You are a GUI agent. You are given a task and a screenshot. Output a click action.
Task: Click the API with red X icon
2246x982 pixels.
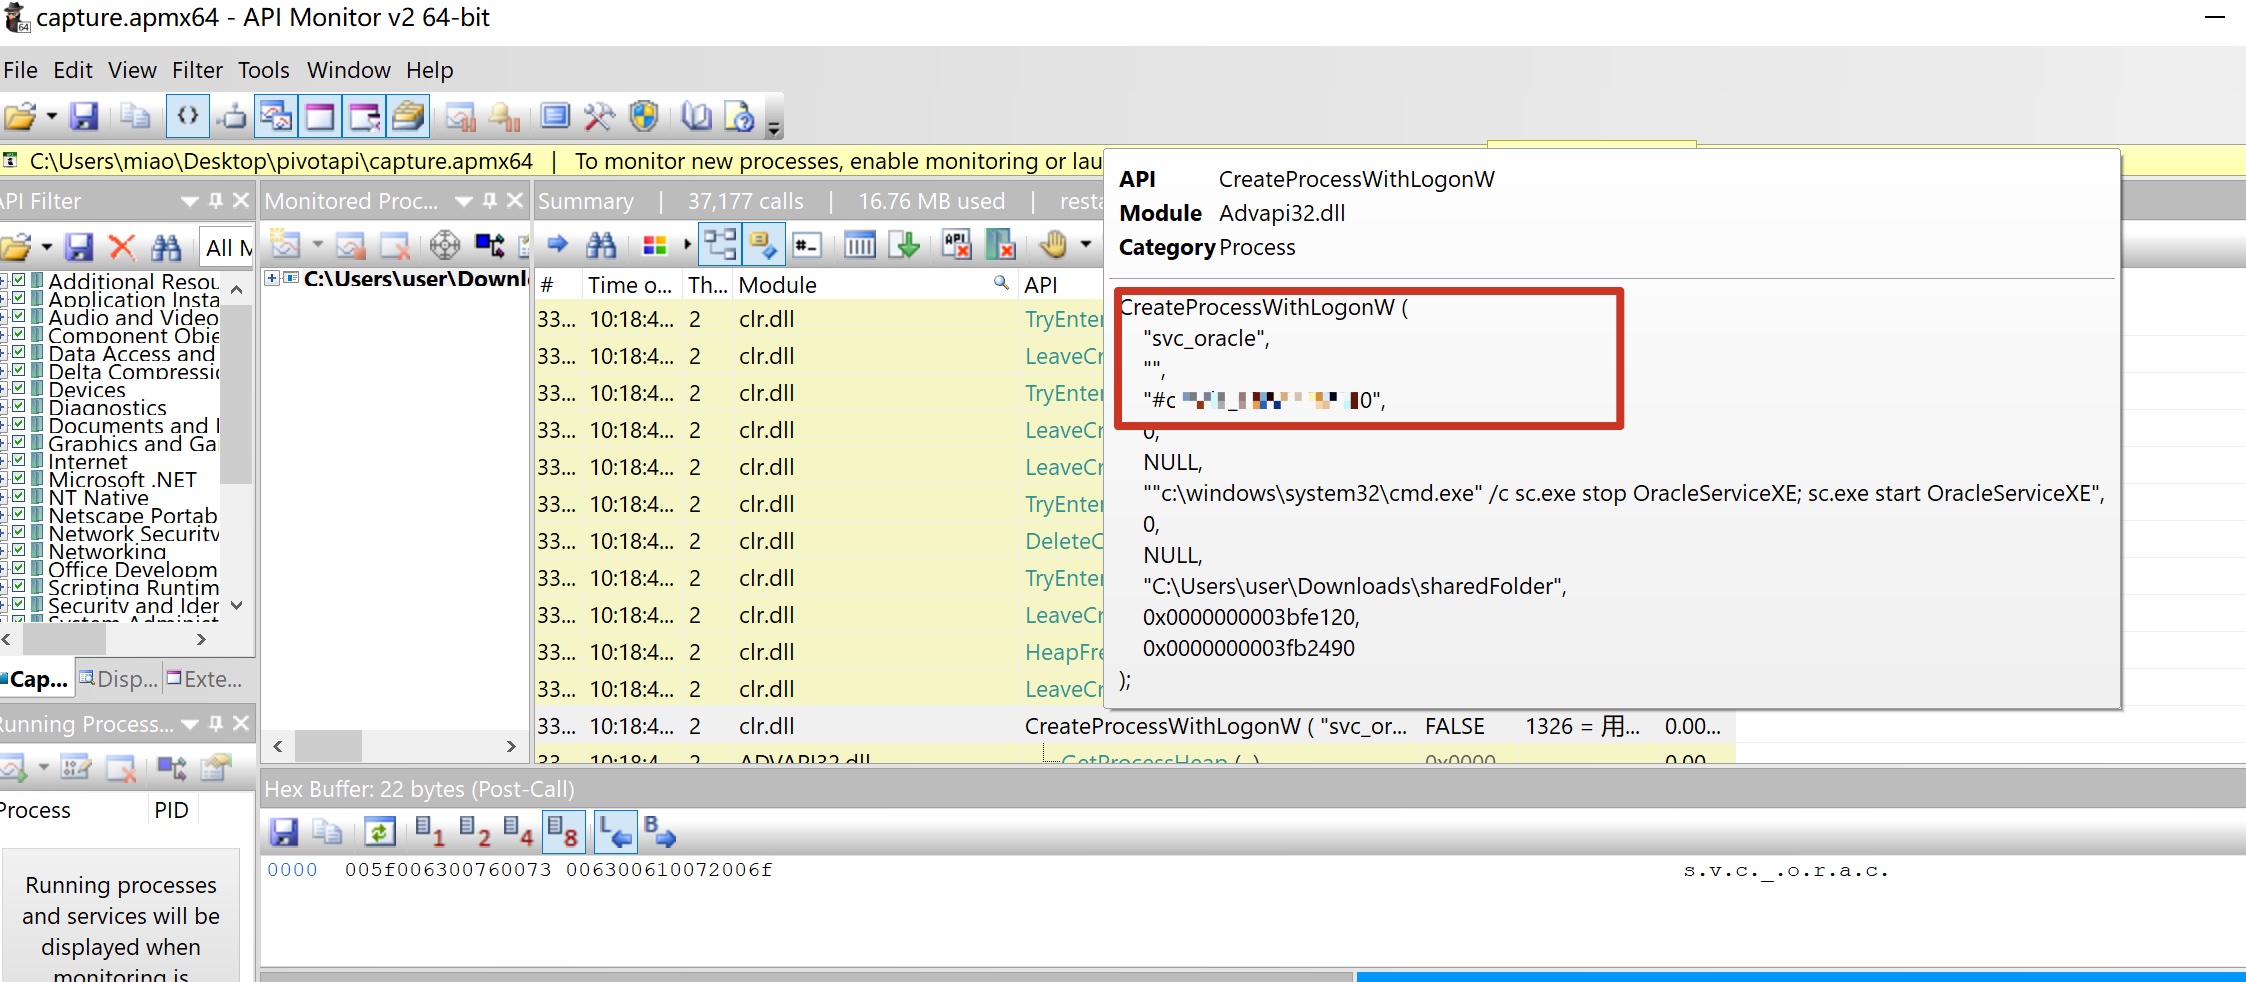pos(957,244)
